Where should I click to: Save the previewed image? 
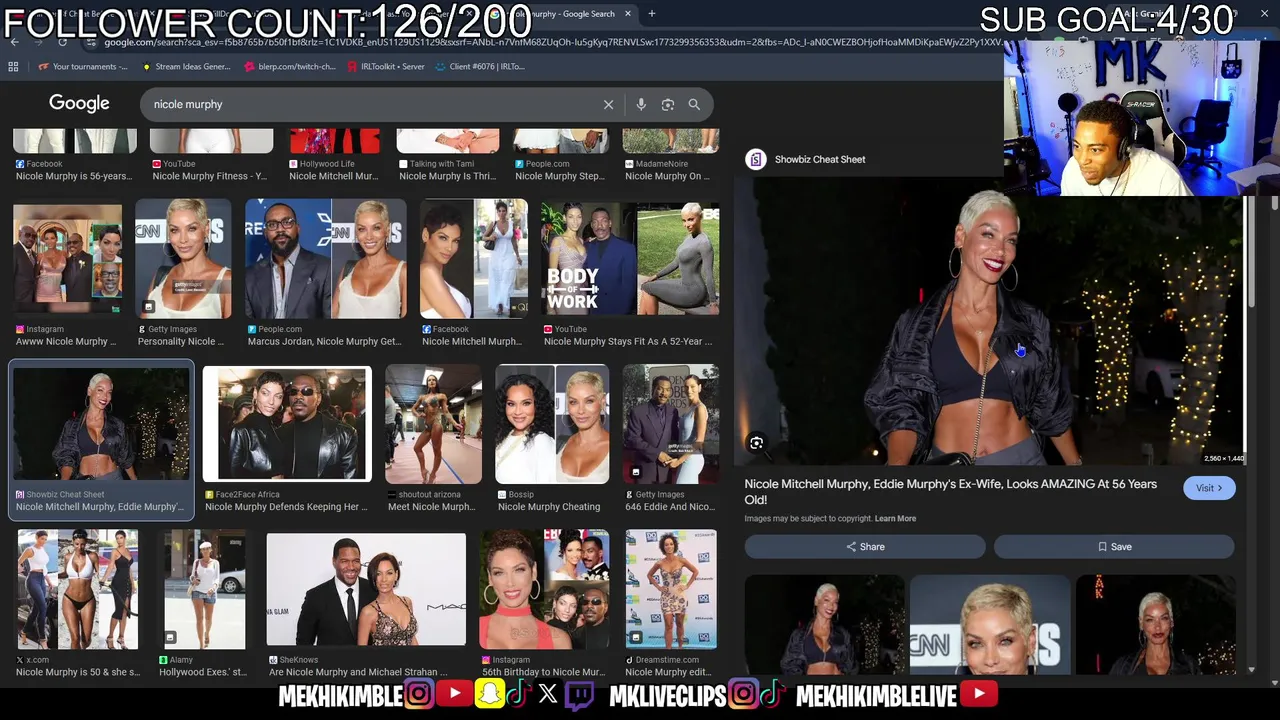tap(1114, 547)
